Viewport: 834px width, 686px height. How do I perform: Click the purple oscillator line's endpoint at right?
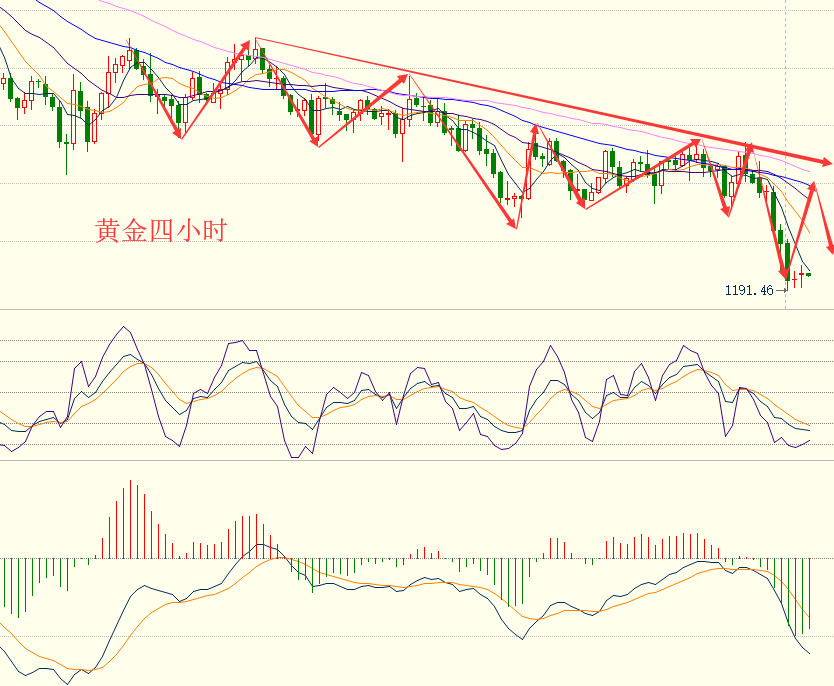(810, 440)
